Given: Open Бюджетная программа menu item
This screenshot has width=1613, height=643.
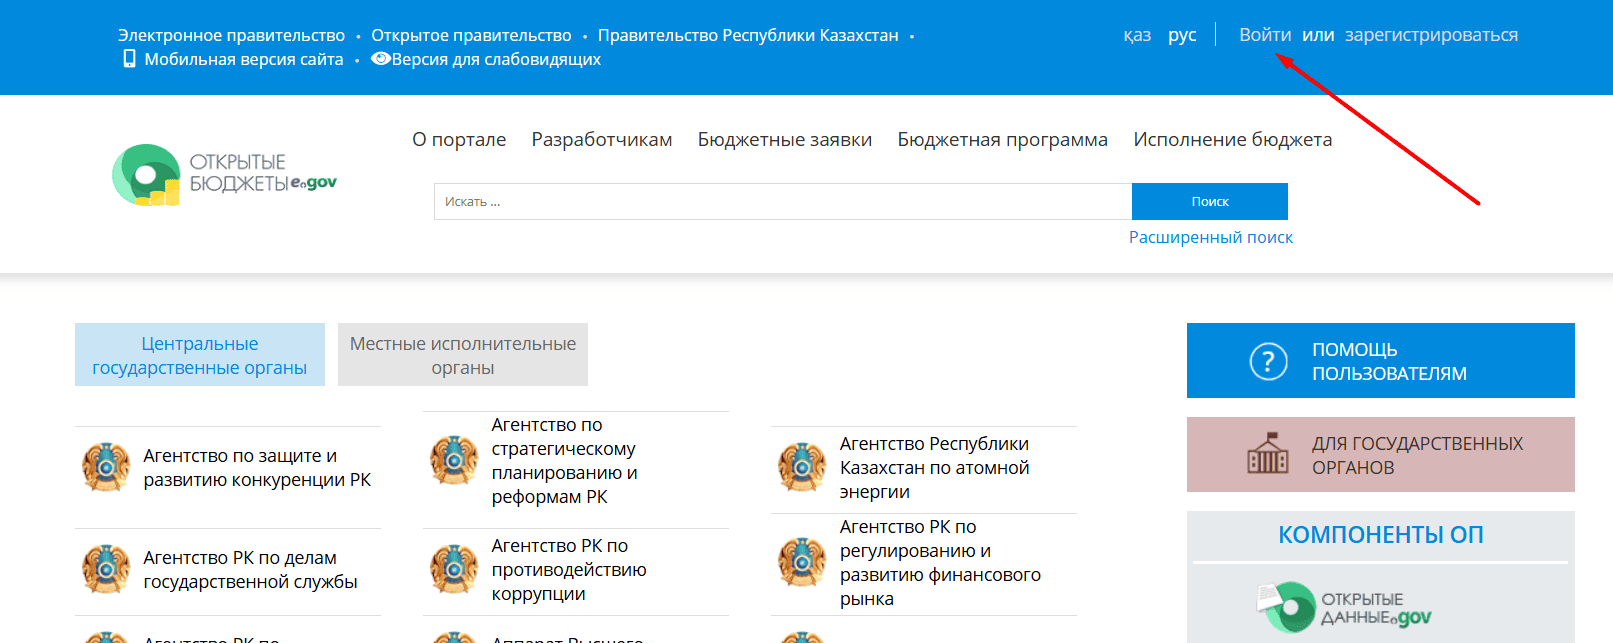Looking at the screenshot, I should pyautogui.click(x=1002, y=139).
